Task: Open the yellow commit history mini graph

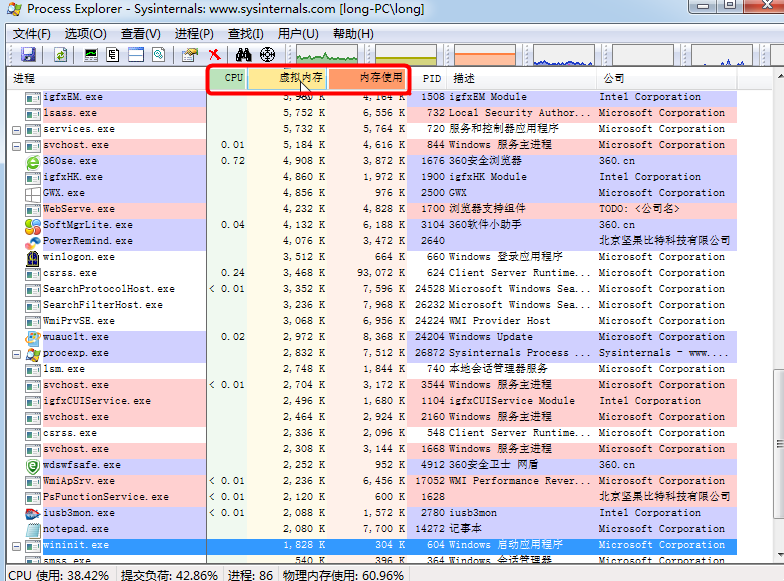Action: pyautogui.click(x=406, y=55)
